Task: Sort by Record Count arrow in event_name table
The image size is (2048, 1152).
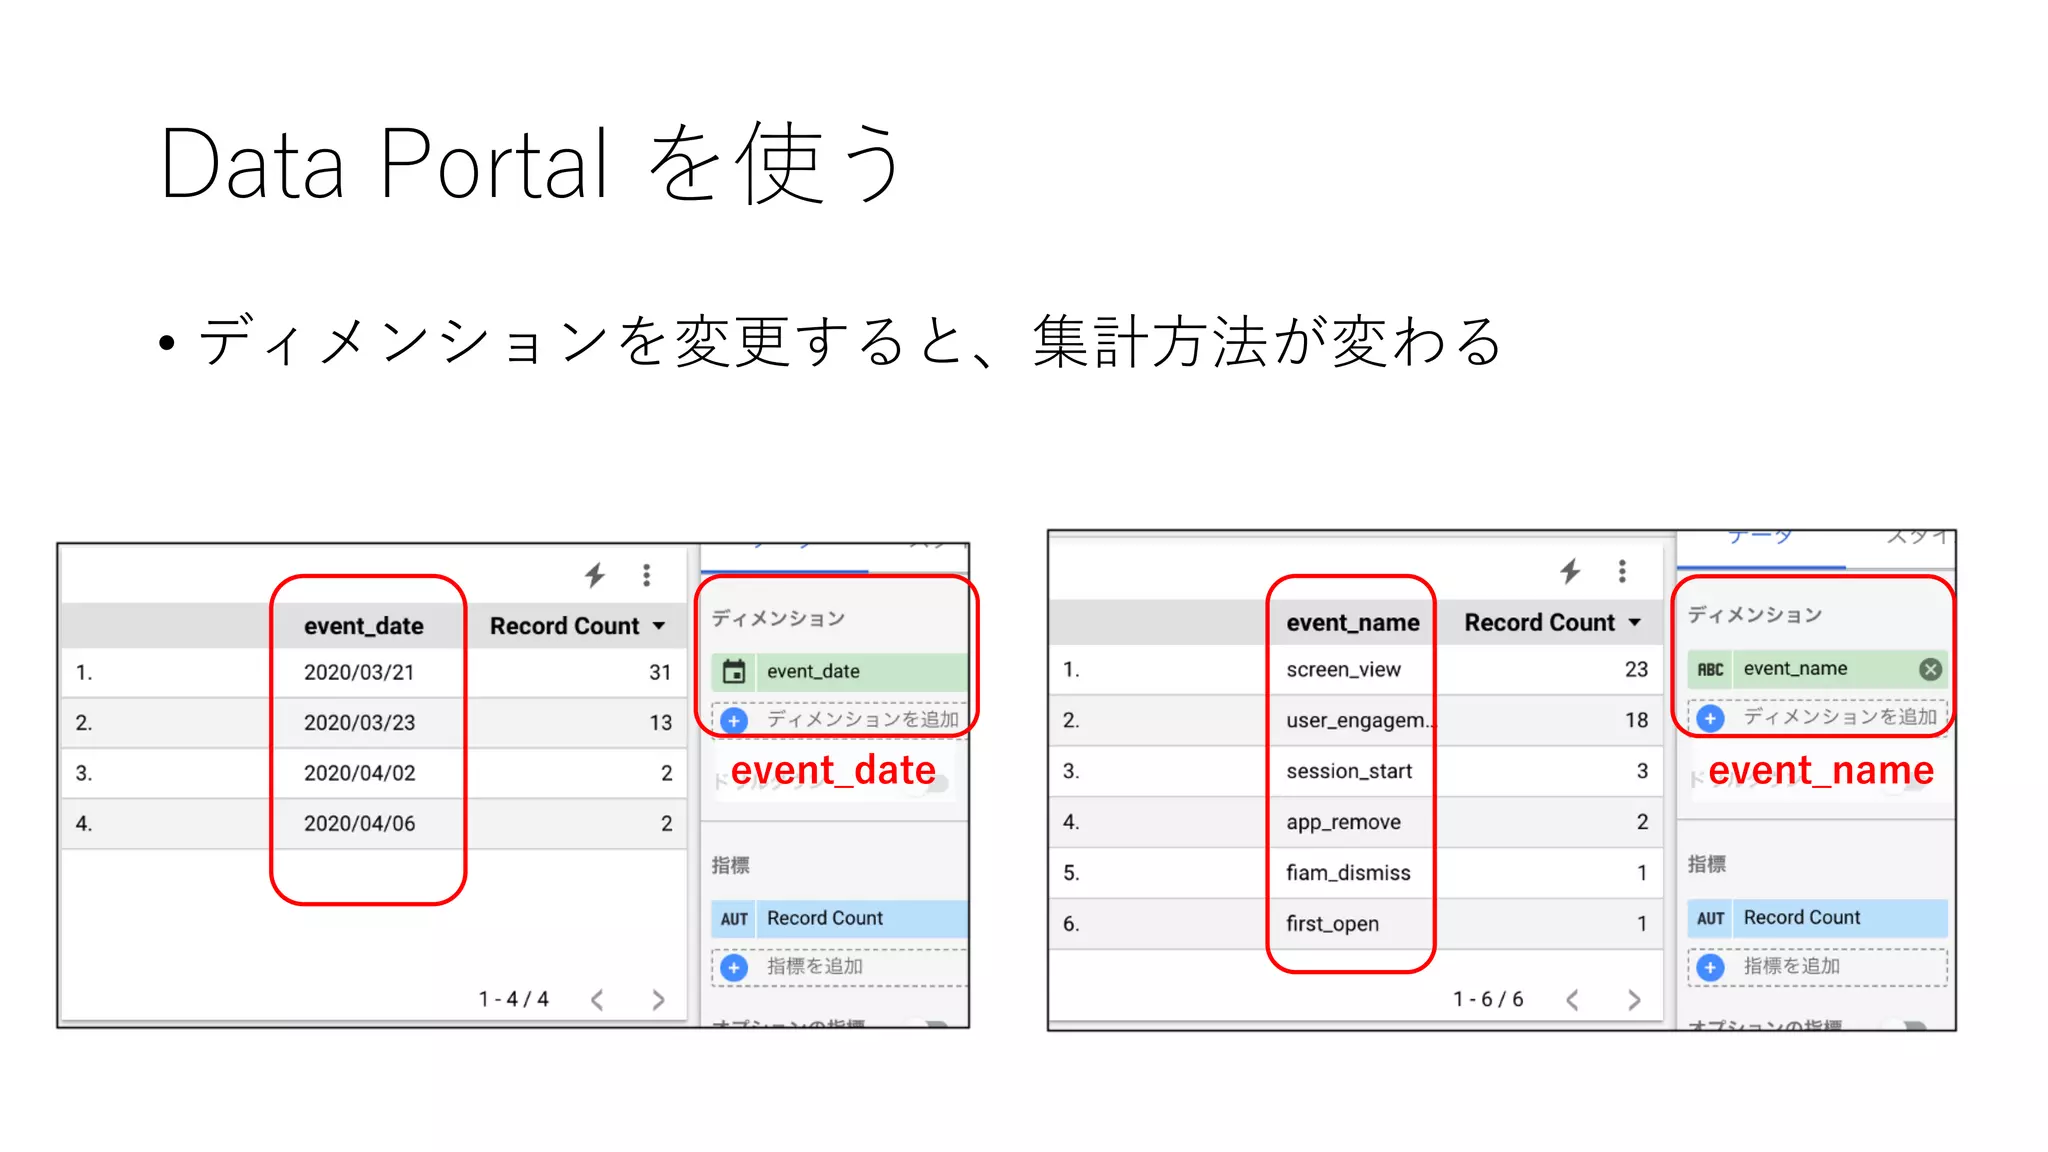Action: pyautogui.click(x=1634, y=622)
